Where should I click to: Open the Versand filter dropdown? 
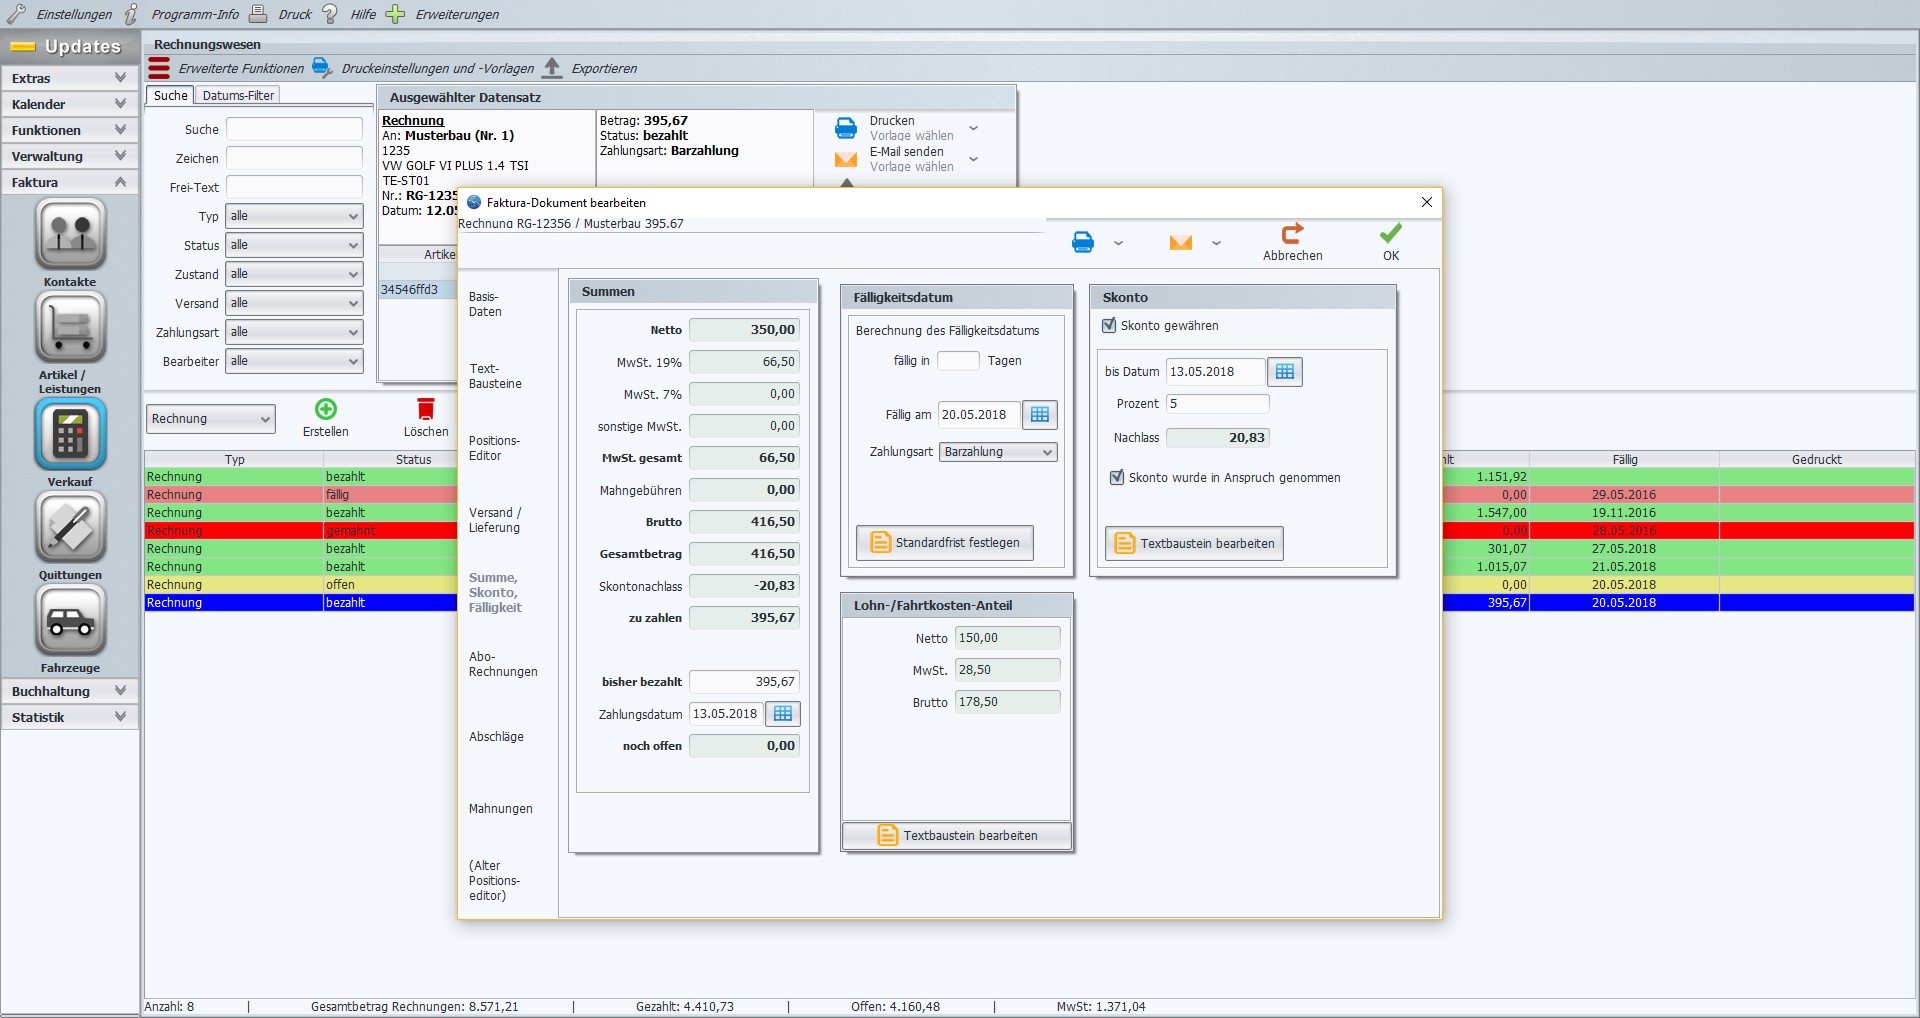pyautogui.click(x=294, y=303)
